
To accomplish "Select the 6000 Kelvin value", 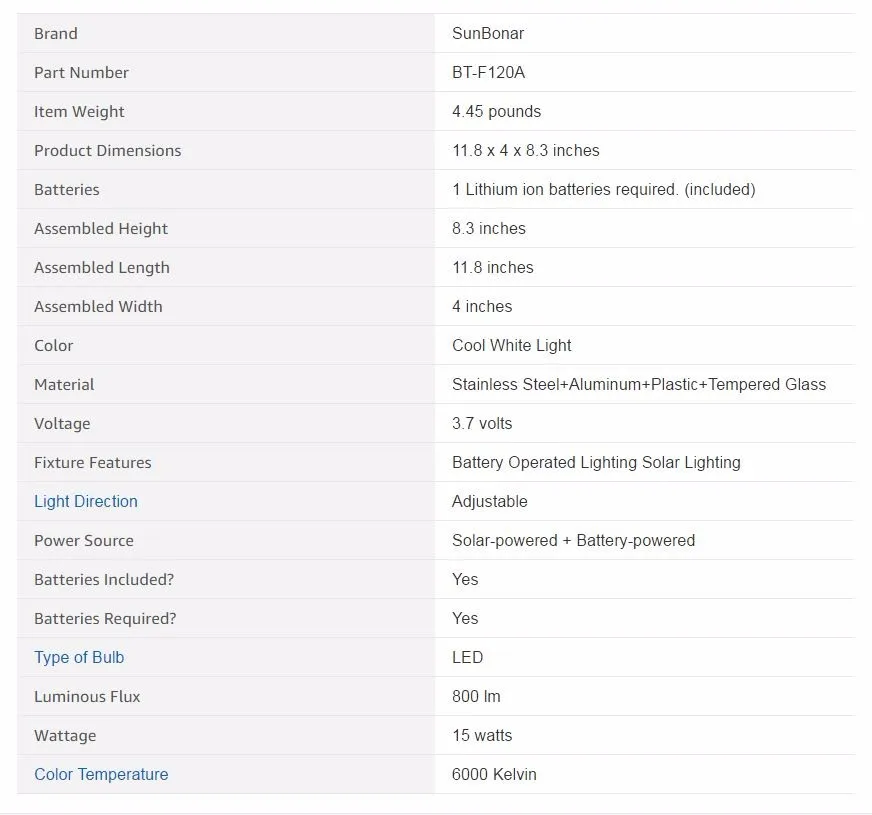I will [494, 774].
